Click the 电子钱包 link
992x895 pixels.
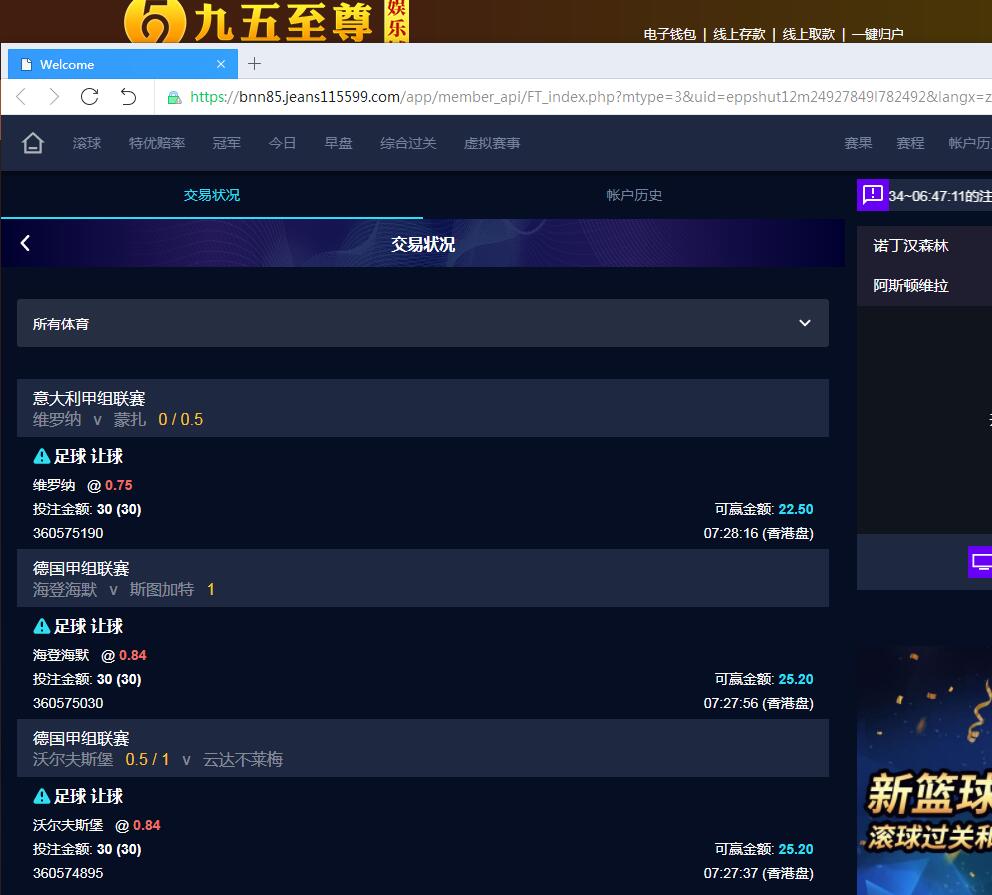point(669,34)
